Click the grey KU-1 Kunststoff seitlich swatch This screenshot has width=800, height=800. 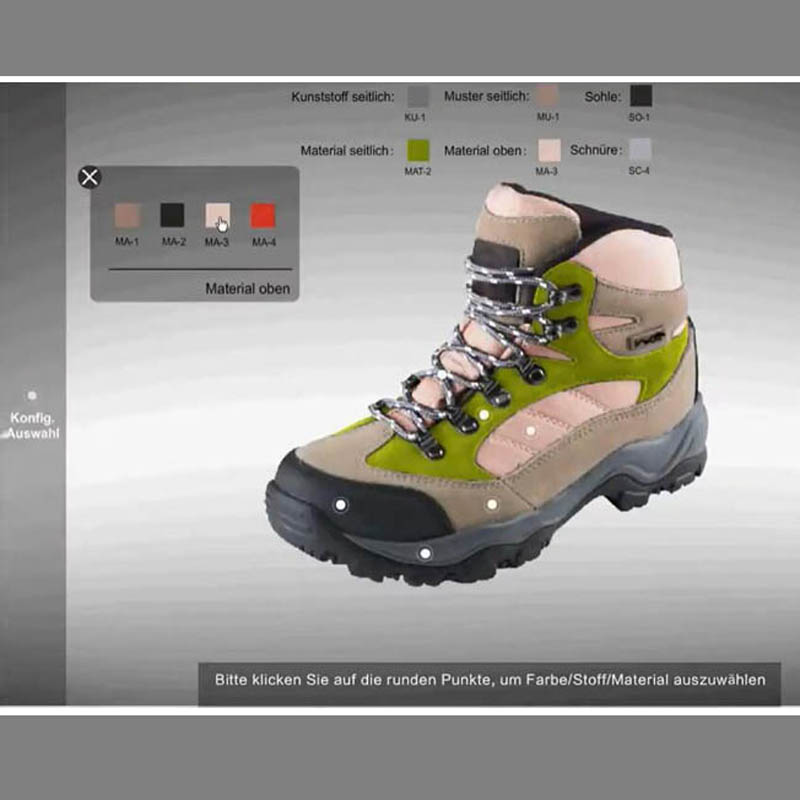[x=418, y=97]
